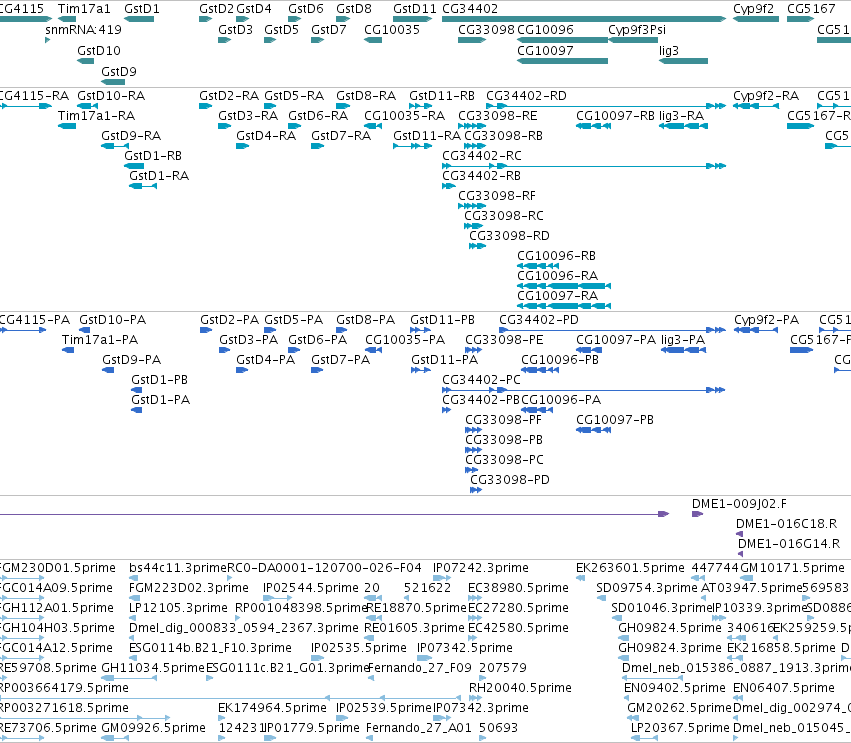Click the CG34402-RD transcript label
Viewport: 851px width, 743px height.
tap(526, 96)
